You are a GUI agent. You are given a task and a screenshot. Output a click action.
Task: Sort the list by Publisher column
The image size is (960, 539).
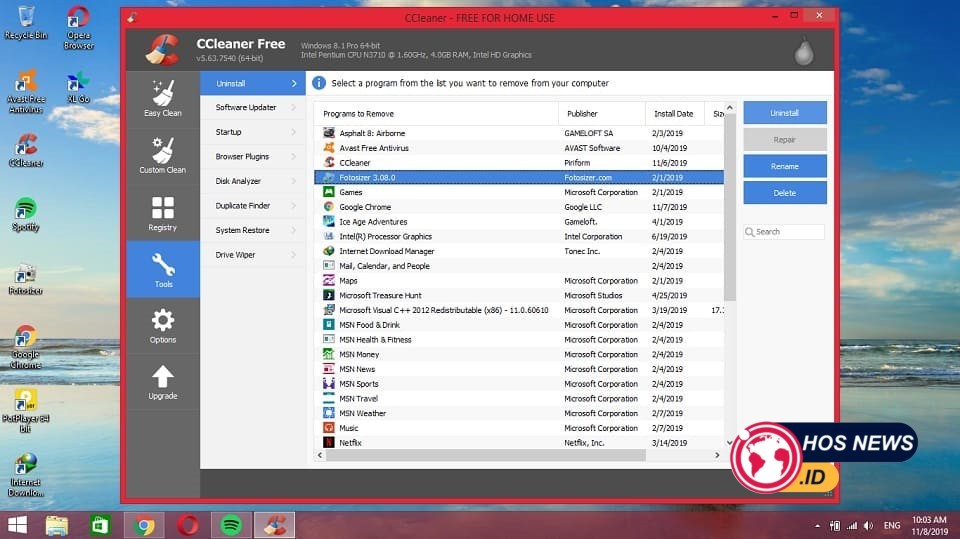(583, 114)
